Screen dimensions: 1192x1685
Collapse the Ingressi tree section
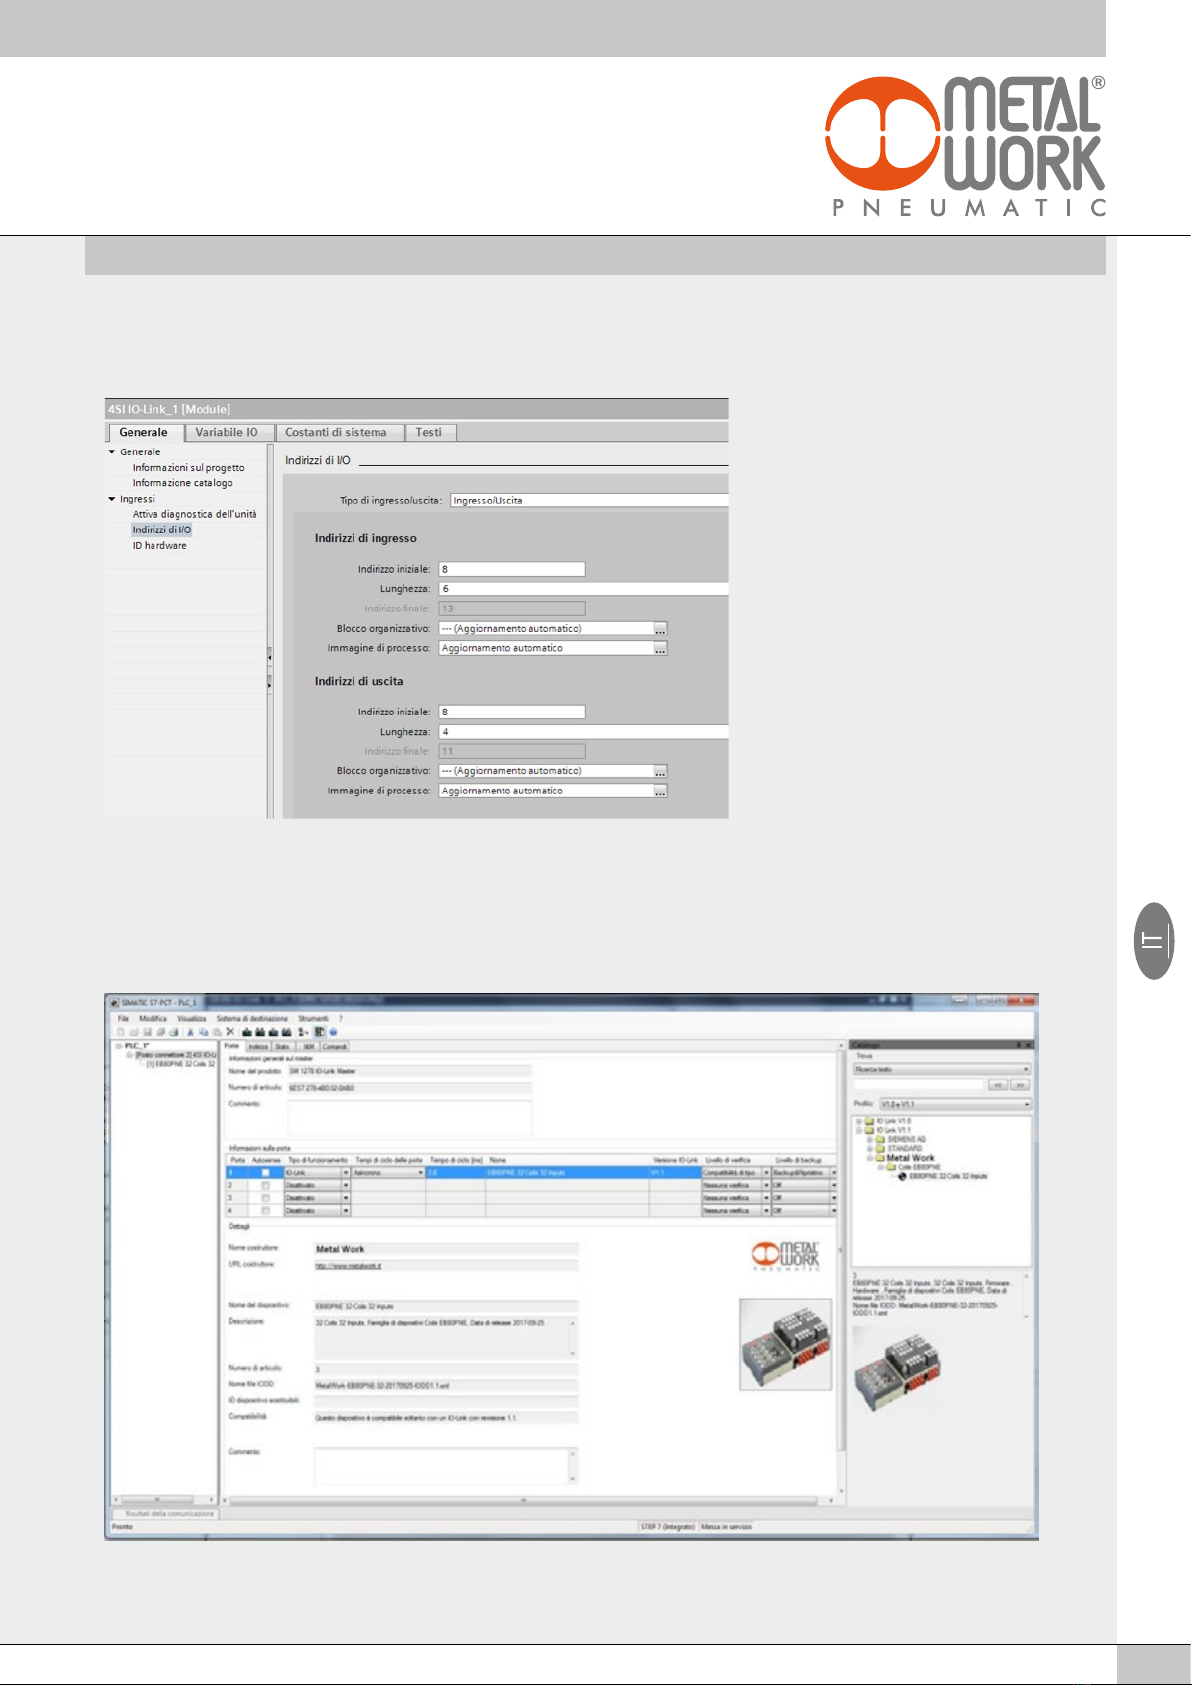(x=112, y=499)
